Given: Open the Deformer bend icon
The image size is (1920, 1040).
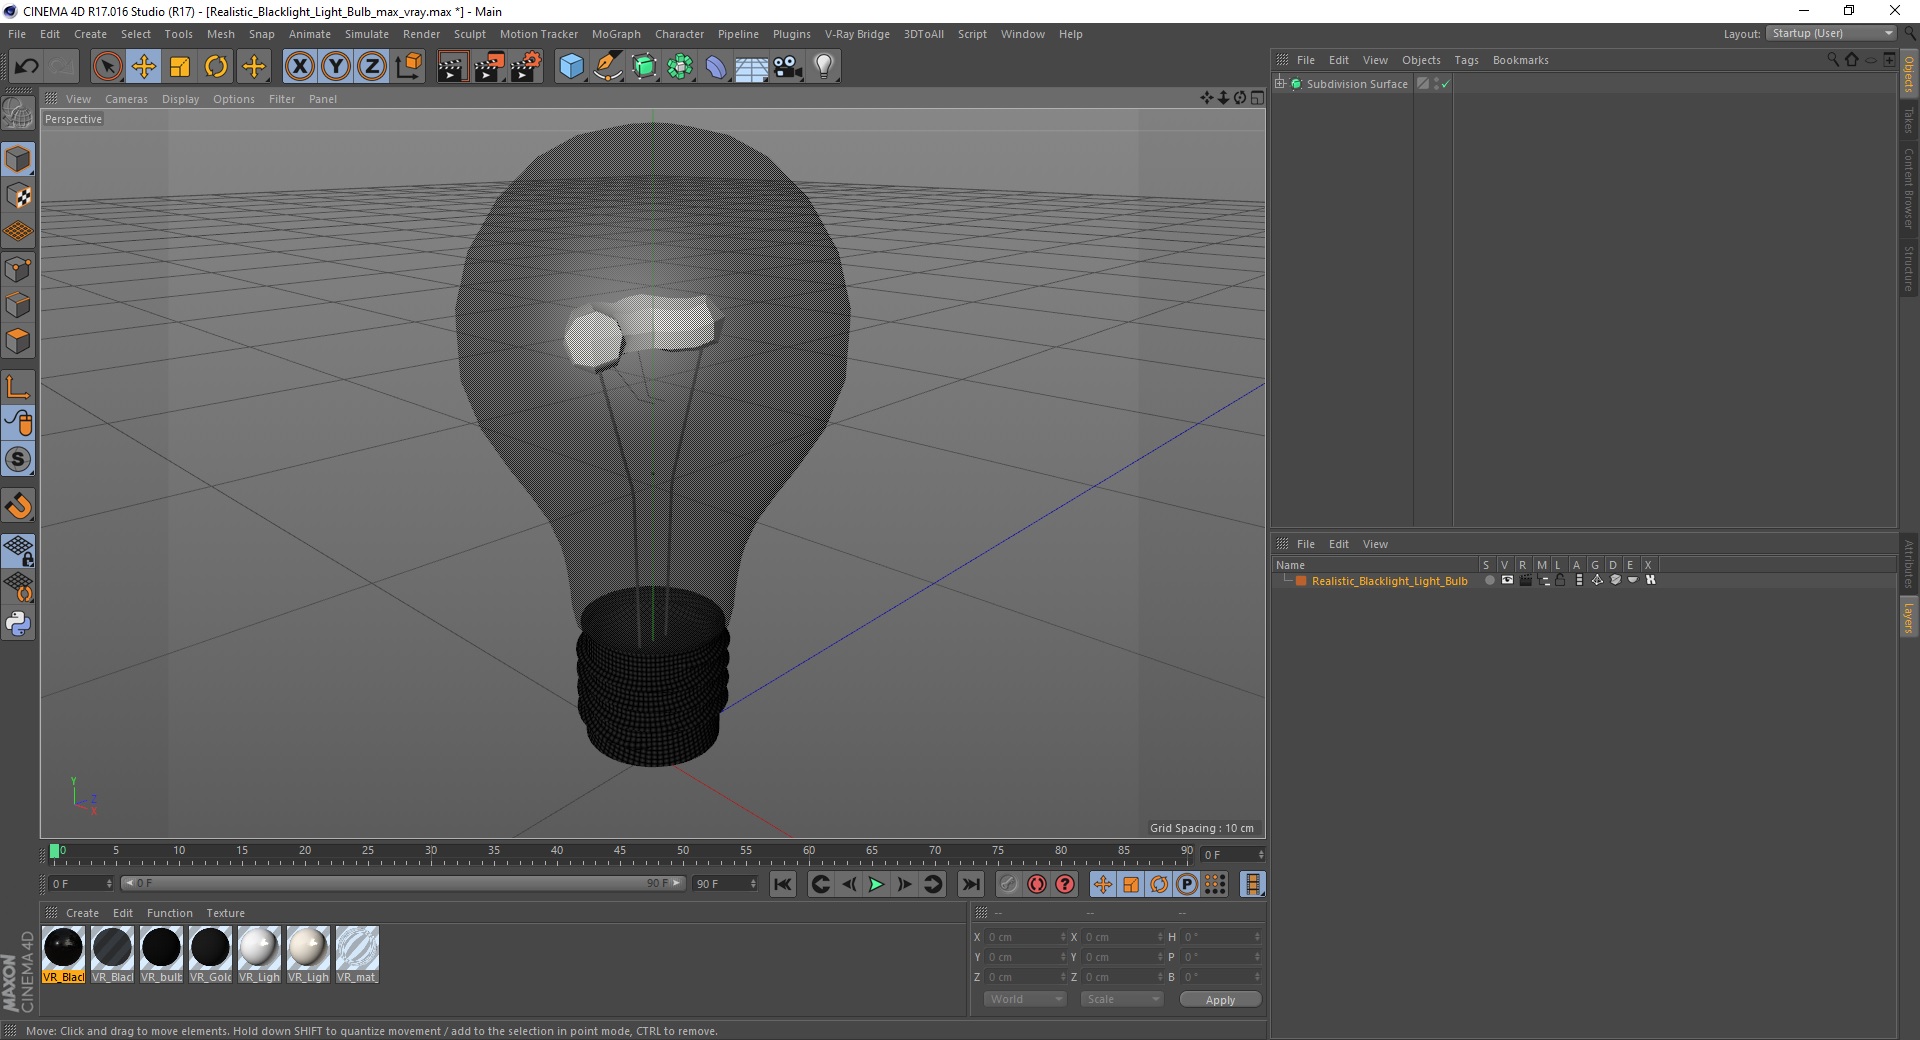Looking at the screenshot, I should (x=716, y=67).
